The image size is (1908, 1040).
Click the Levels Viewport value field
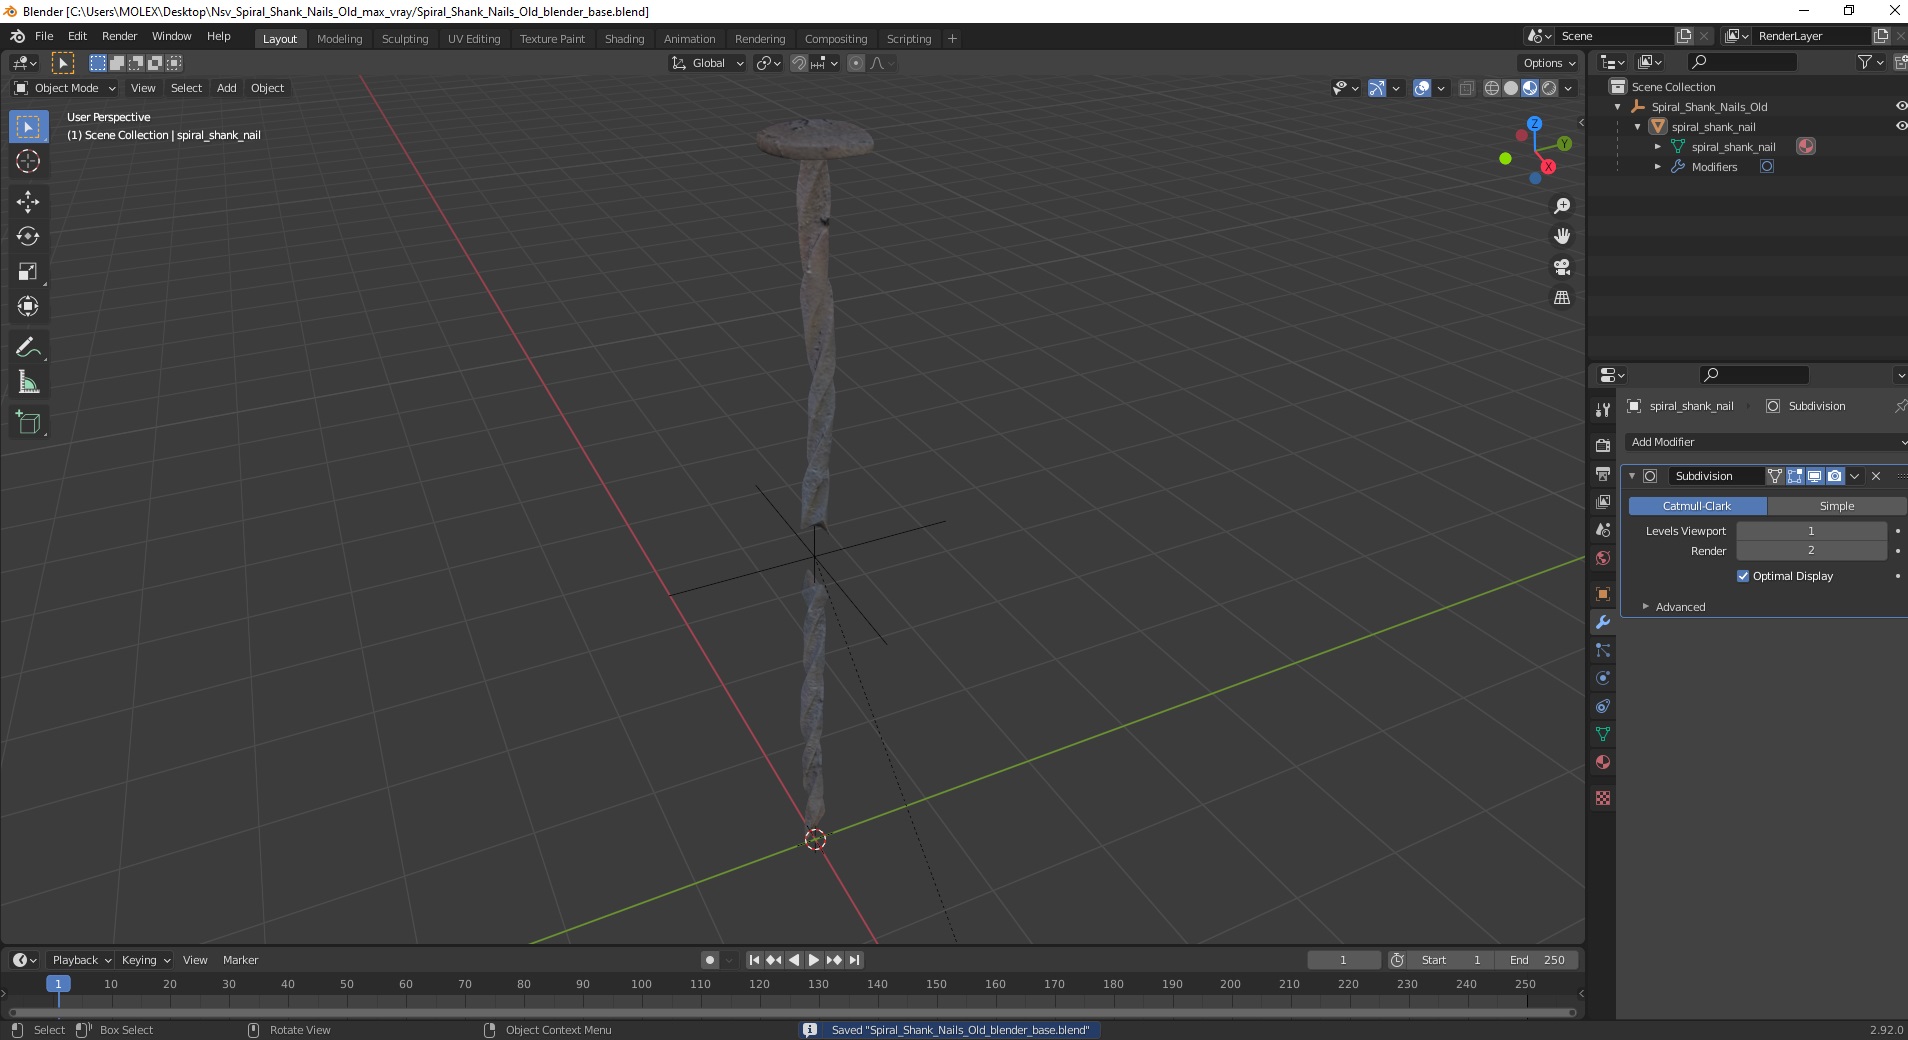click(x=1811, y=531)
